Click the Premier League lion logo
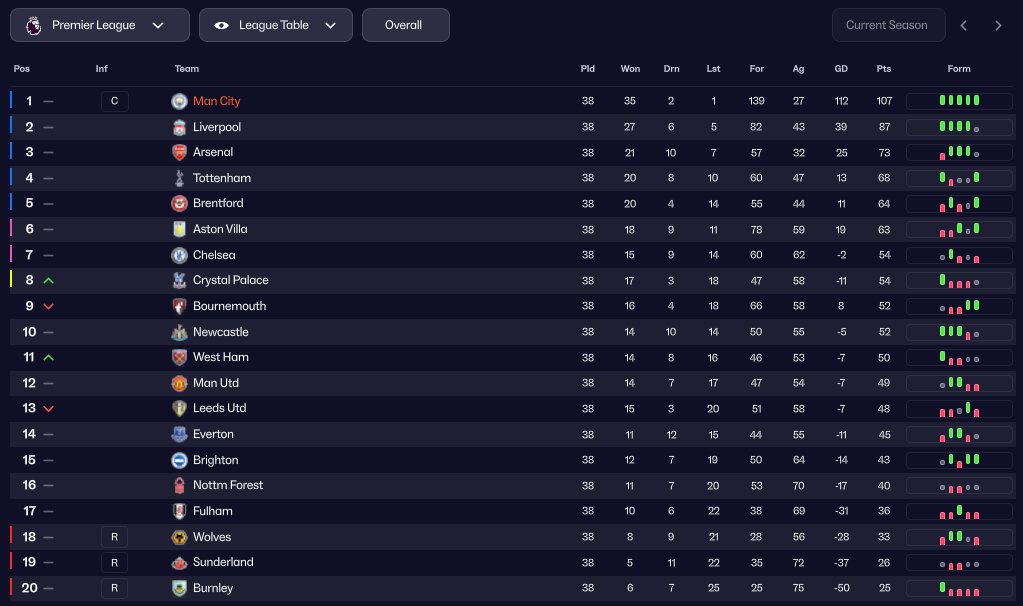Viewport: 1023px width, 606px height. tap(33, 25)
